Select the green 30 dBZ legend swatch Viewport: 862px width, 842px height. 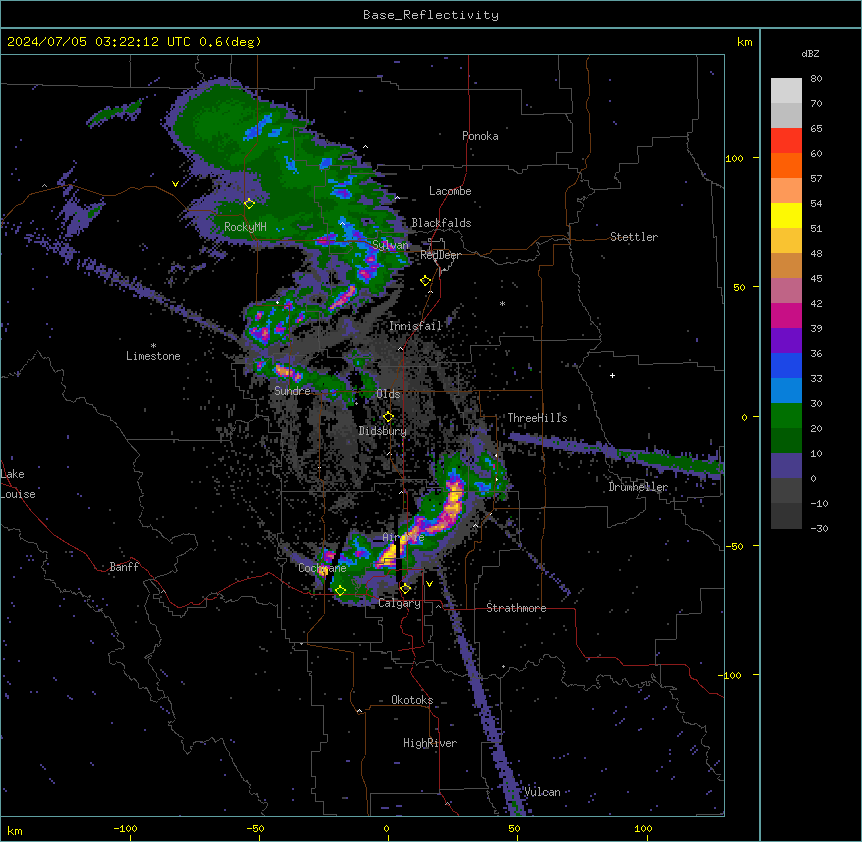click(x=786, y=416)
